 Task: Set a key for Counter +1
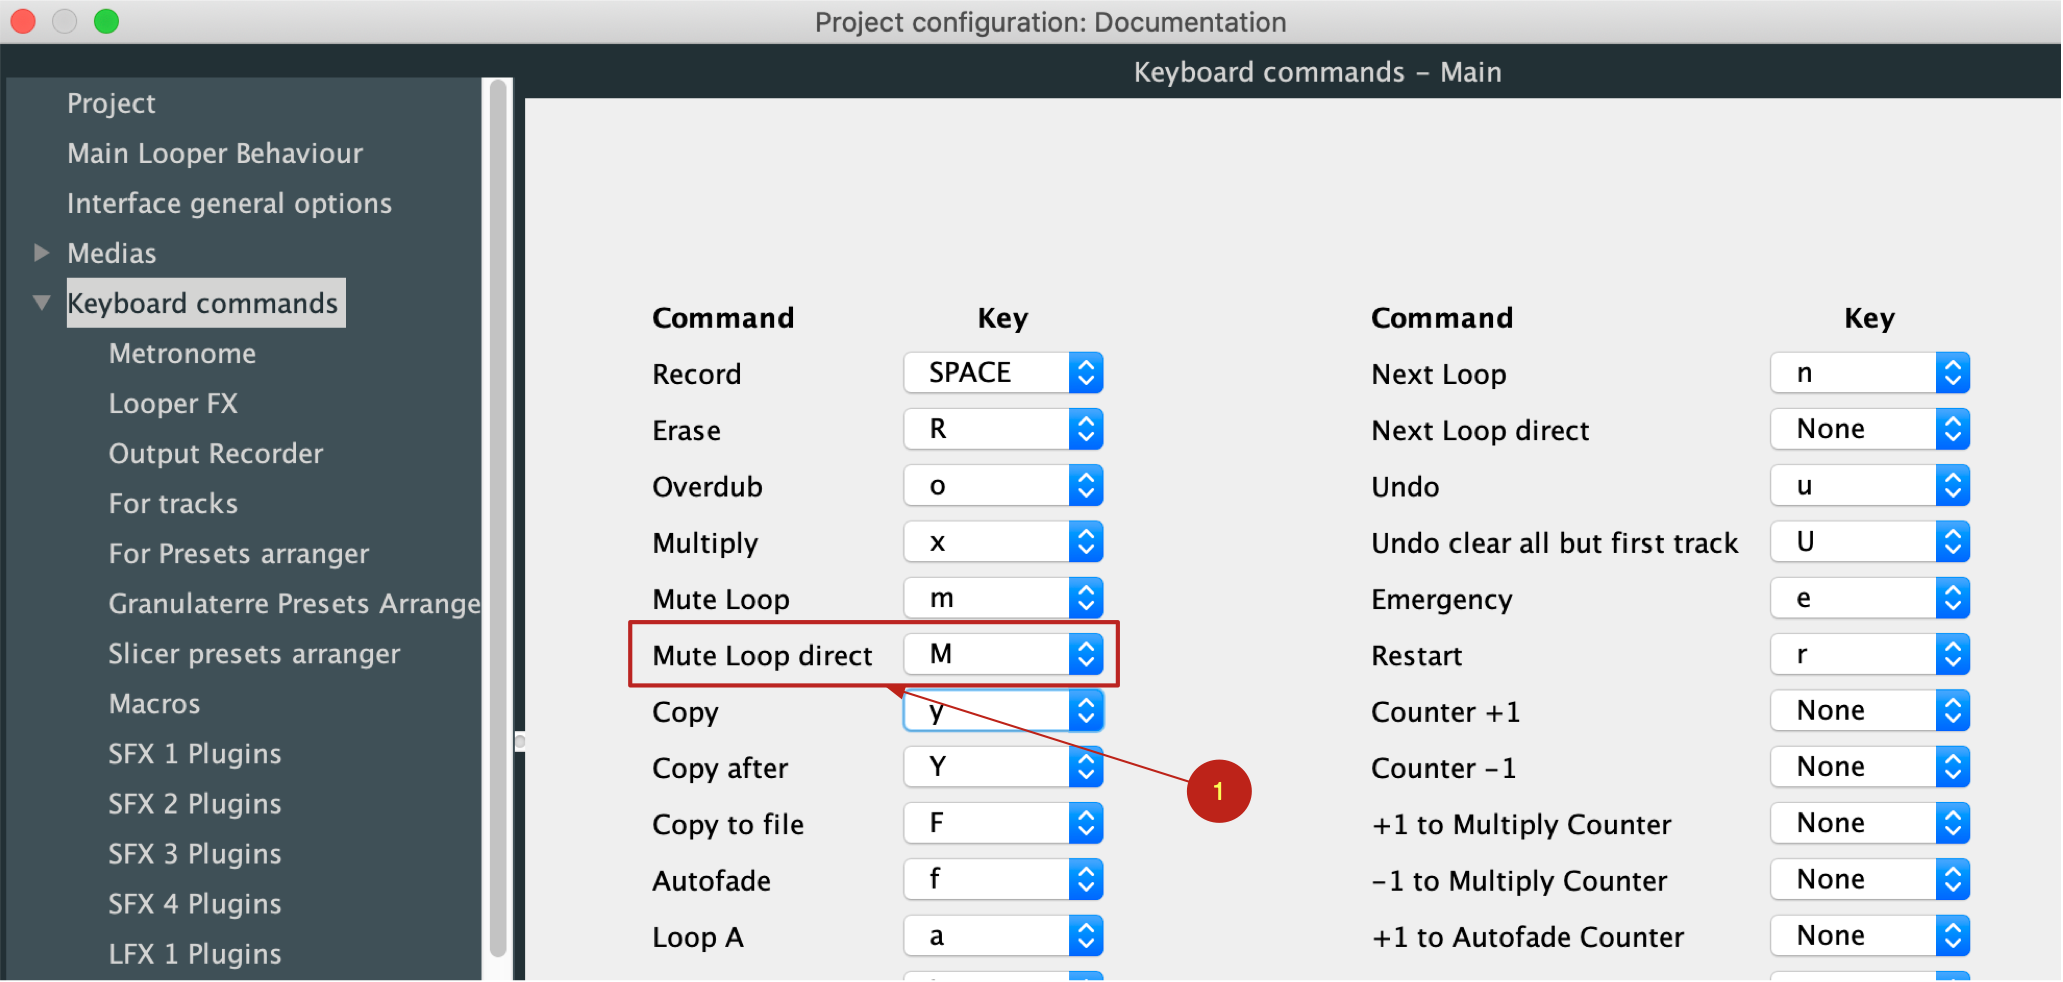tap(1870, 711)
